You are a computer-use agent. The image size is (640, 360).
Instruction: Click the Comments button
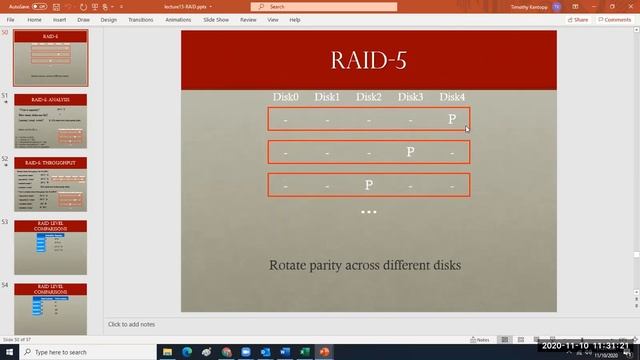[615, 20]
